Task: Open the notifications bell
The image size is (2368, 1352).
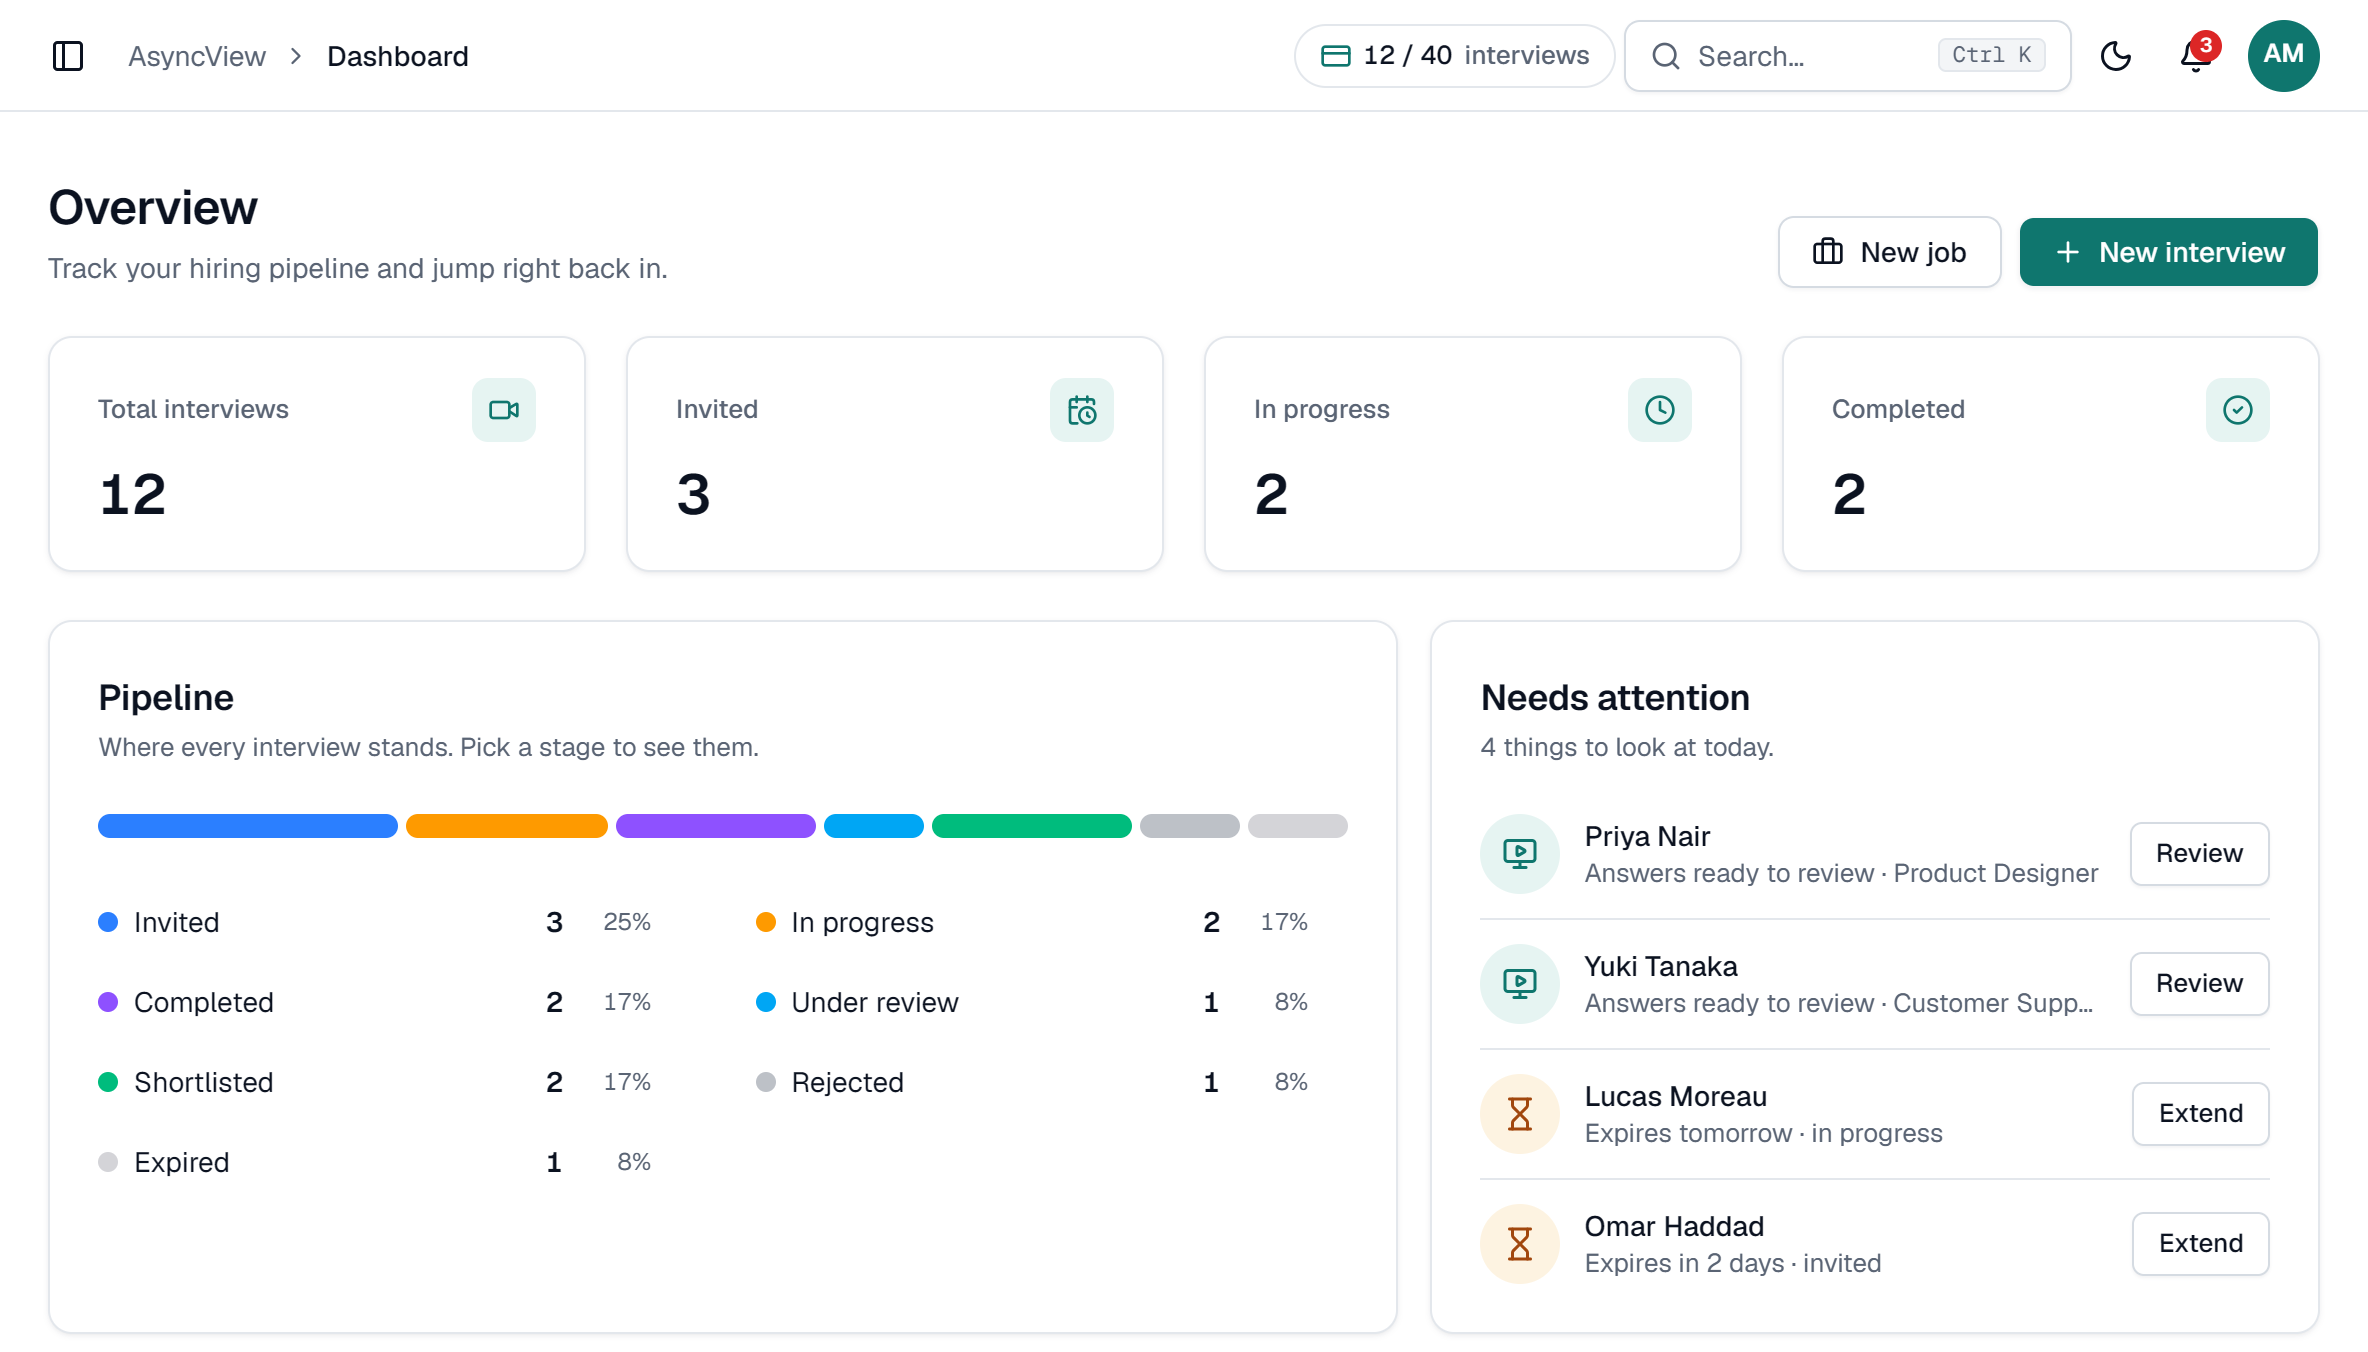Action: pos(2196,56)
